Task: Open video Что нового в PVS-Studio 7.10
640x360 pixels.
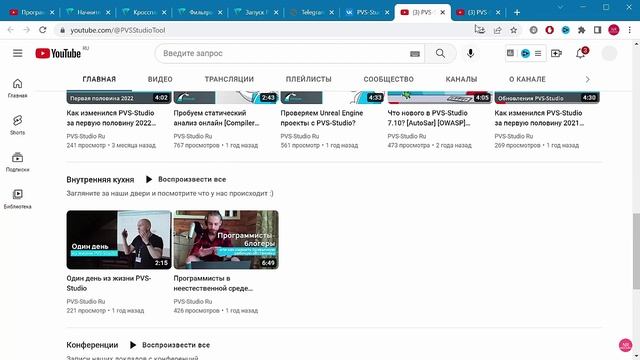Action: coord(429,118)
